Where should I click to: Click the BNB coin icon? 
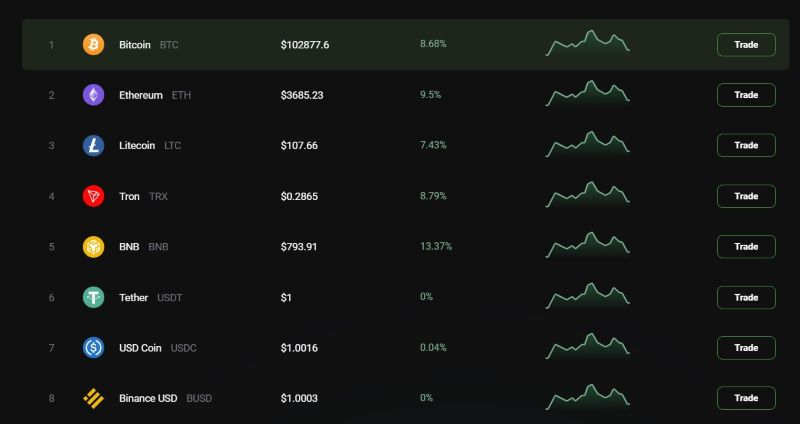pos(93,247)
